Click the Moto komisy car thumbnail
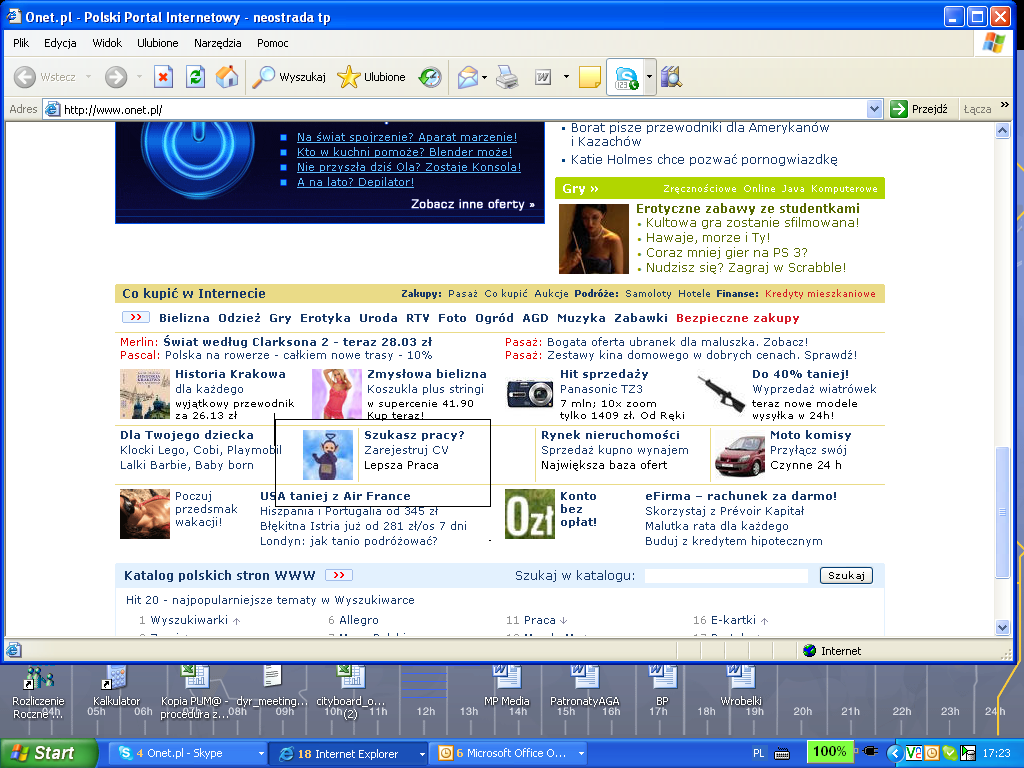This screenshot has width=1024, height=768. pos(739,454)
